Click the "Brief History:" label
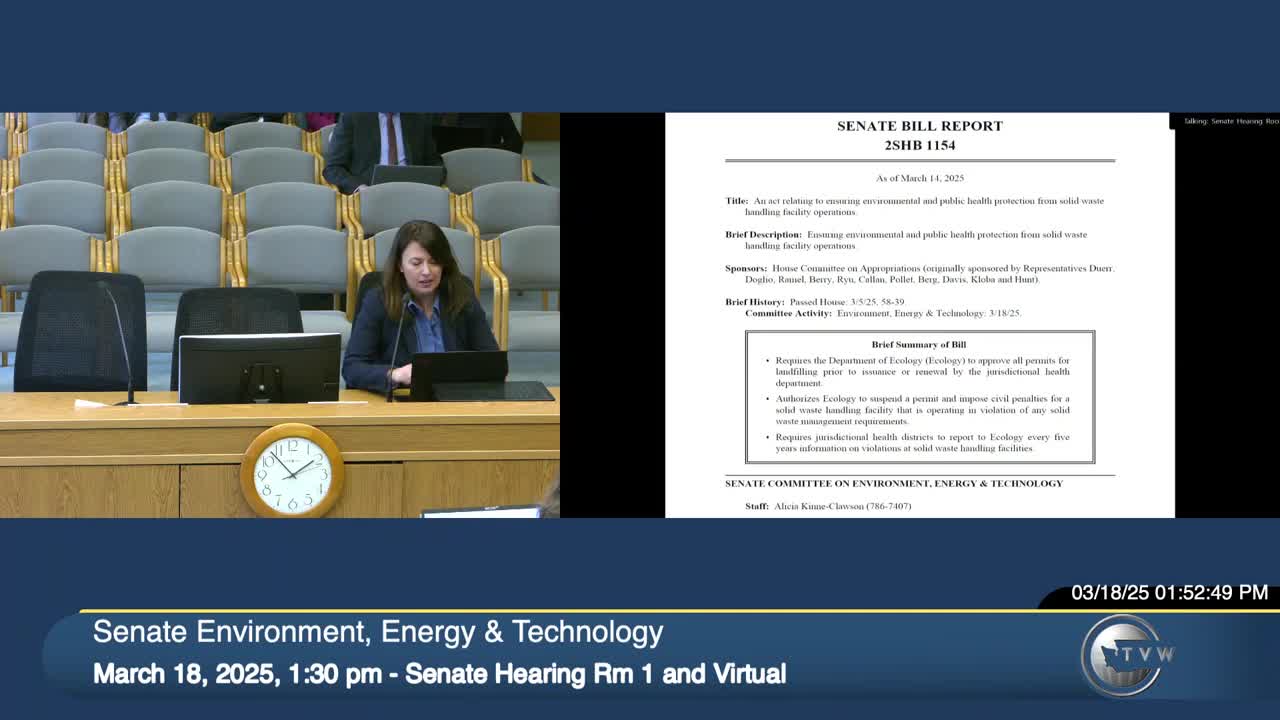1280x720 pixels. coord(755,302)
